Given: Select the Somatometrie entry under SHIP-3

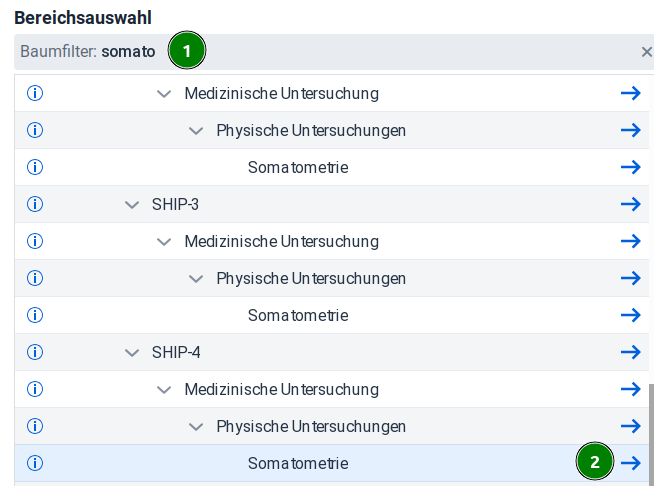Looking at the screenshot, I should coord(298,315).
